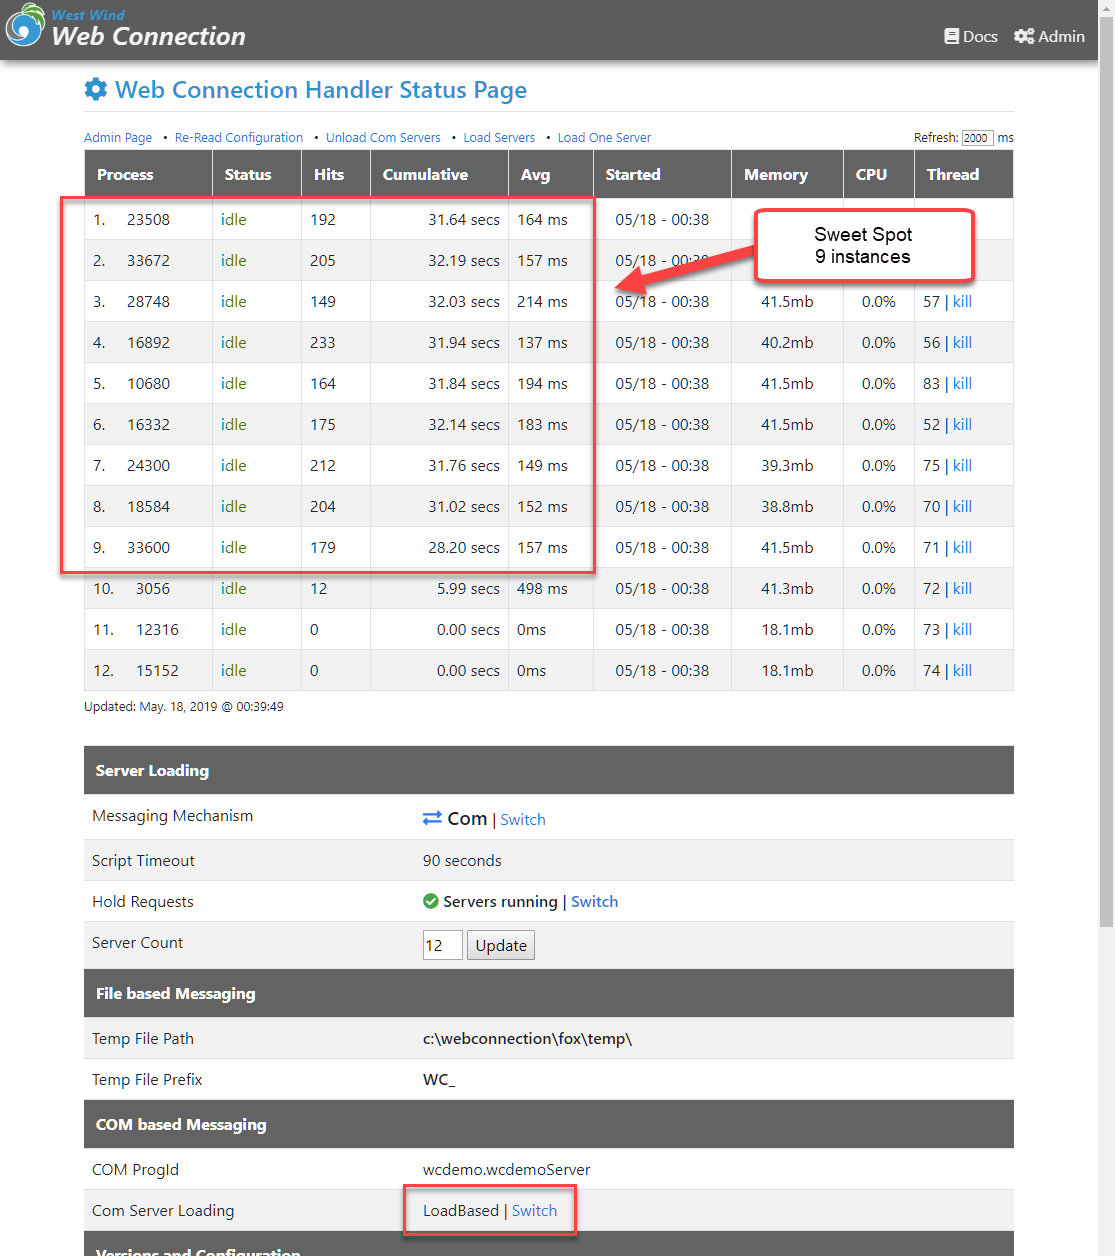
Task: Click process ID 28748
Action: click(x=148, y=301)
